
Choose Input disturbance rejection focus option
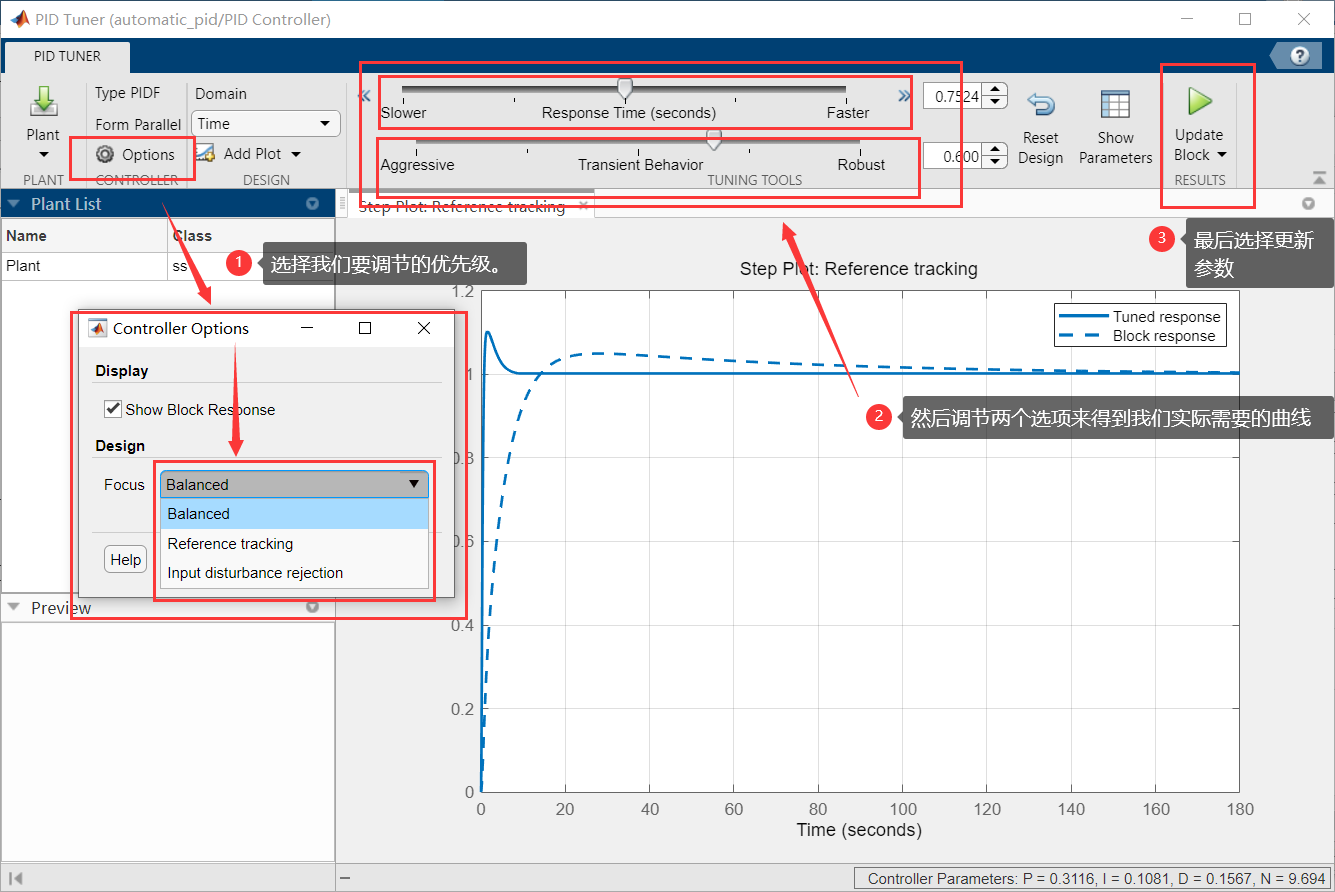[x=294, y=573]
